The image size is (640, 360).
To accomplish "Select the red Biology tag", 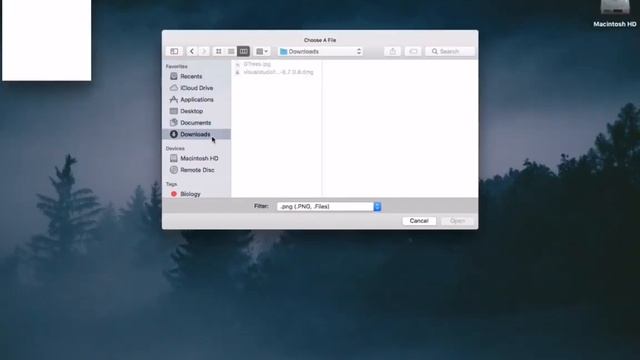I will (197, 194).
